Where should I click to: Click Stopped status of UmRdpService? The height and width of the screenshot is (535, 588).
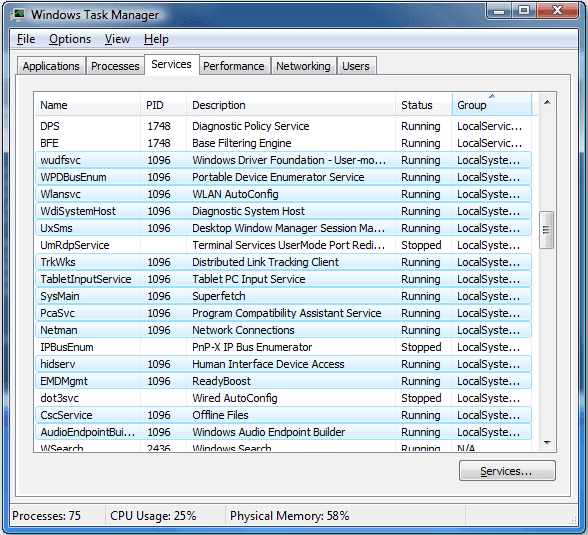tap(421, 245)
